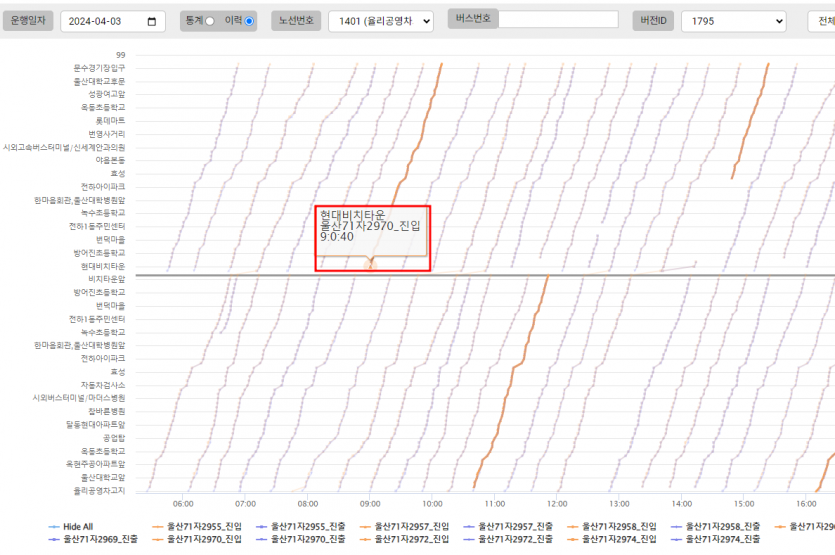Select the 이력 radio button
Viewport: 835px width, 555px height.
pos(249,21)
